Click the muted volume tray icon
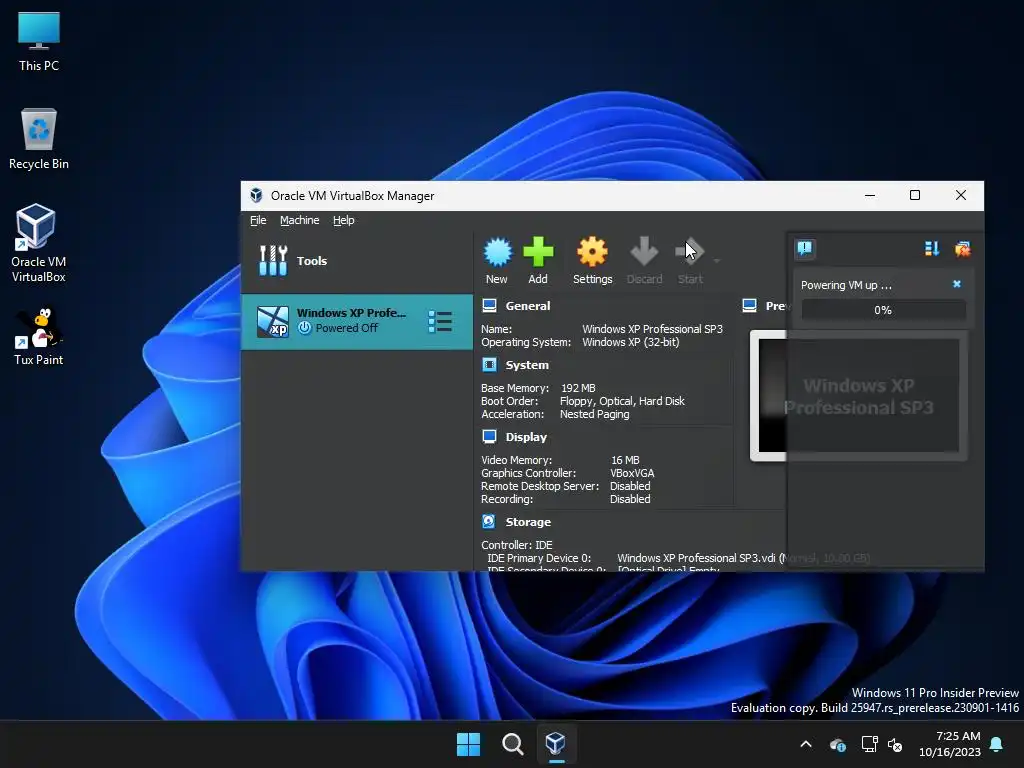This screenshot has height=768, width=1024. click(895, 744)
